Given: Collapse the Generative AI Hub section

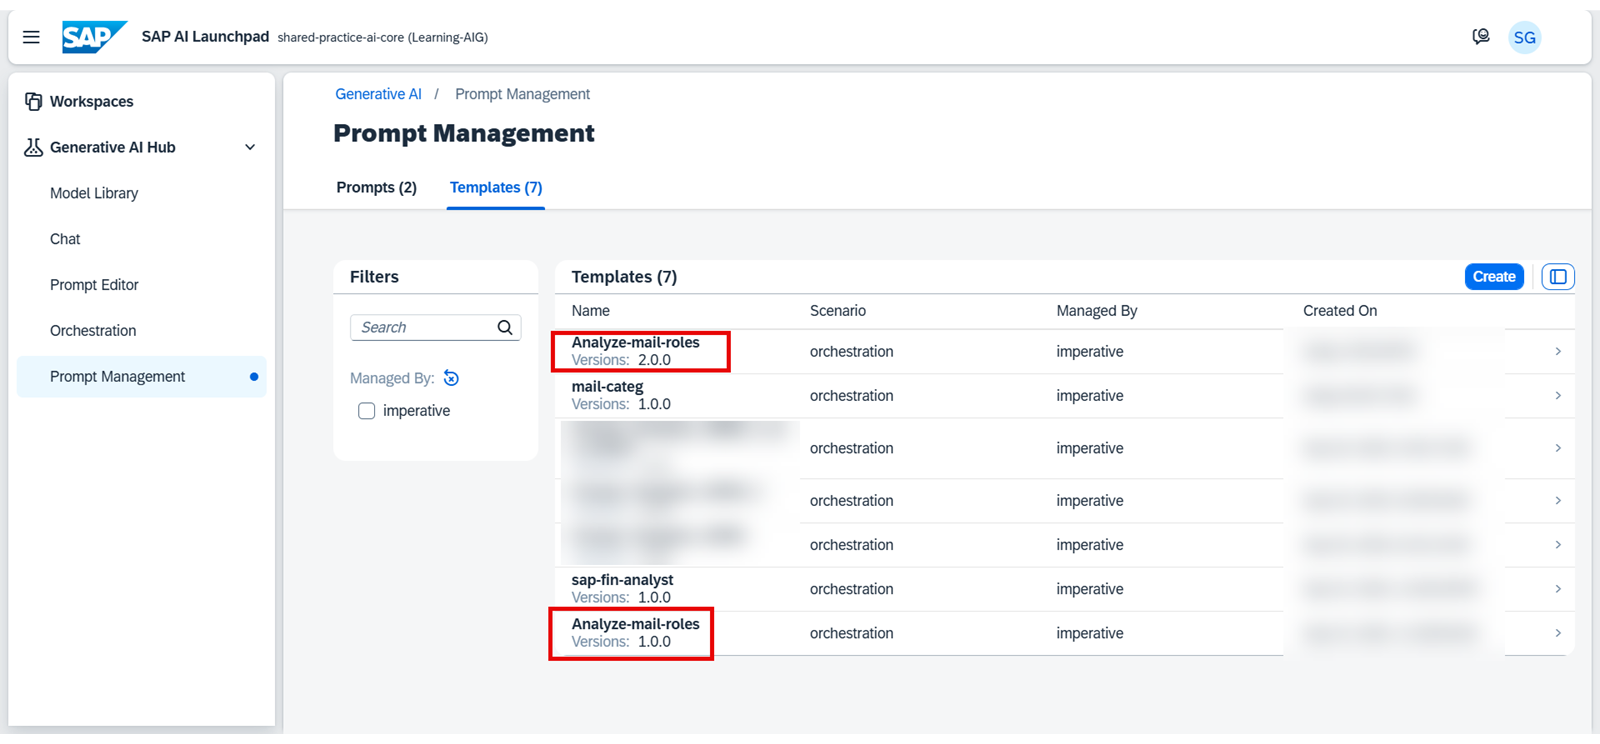Looking at the screenshot, I should pyautogui.click(x=250, y=147).
